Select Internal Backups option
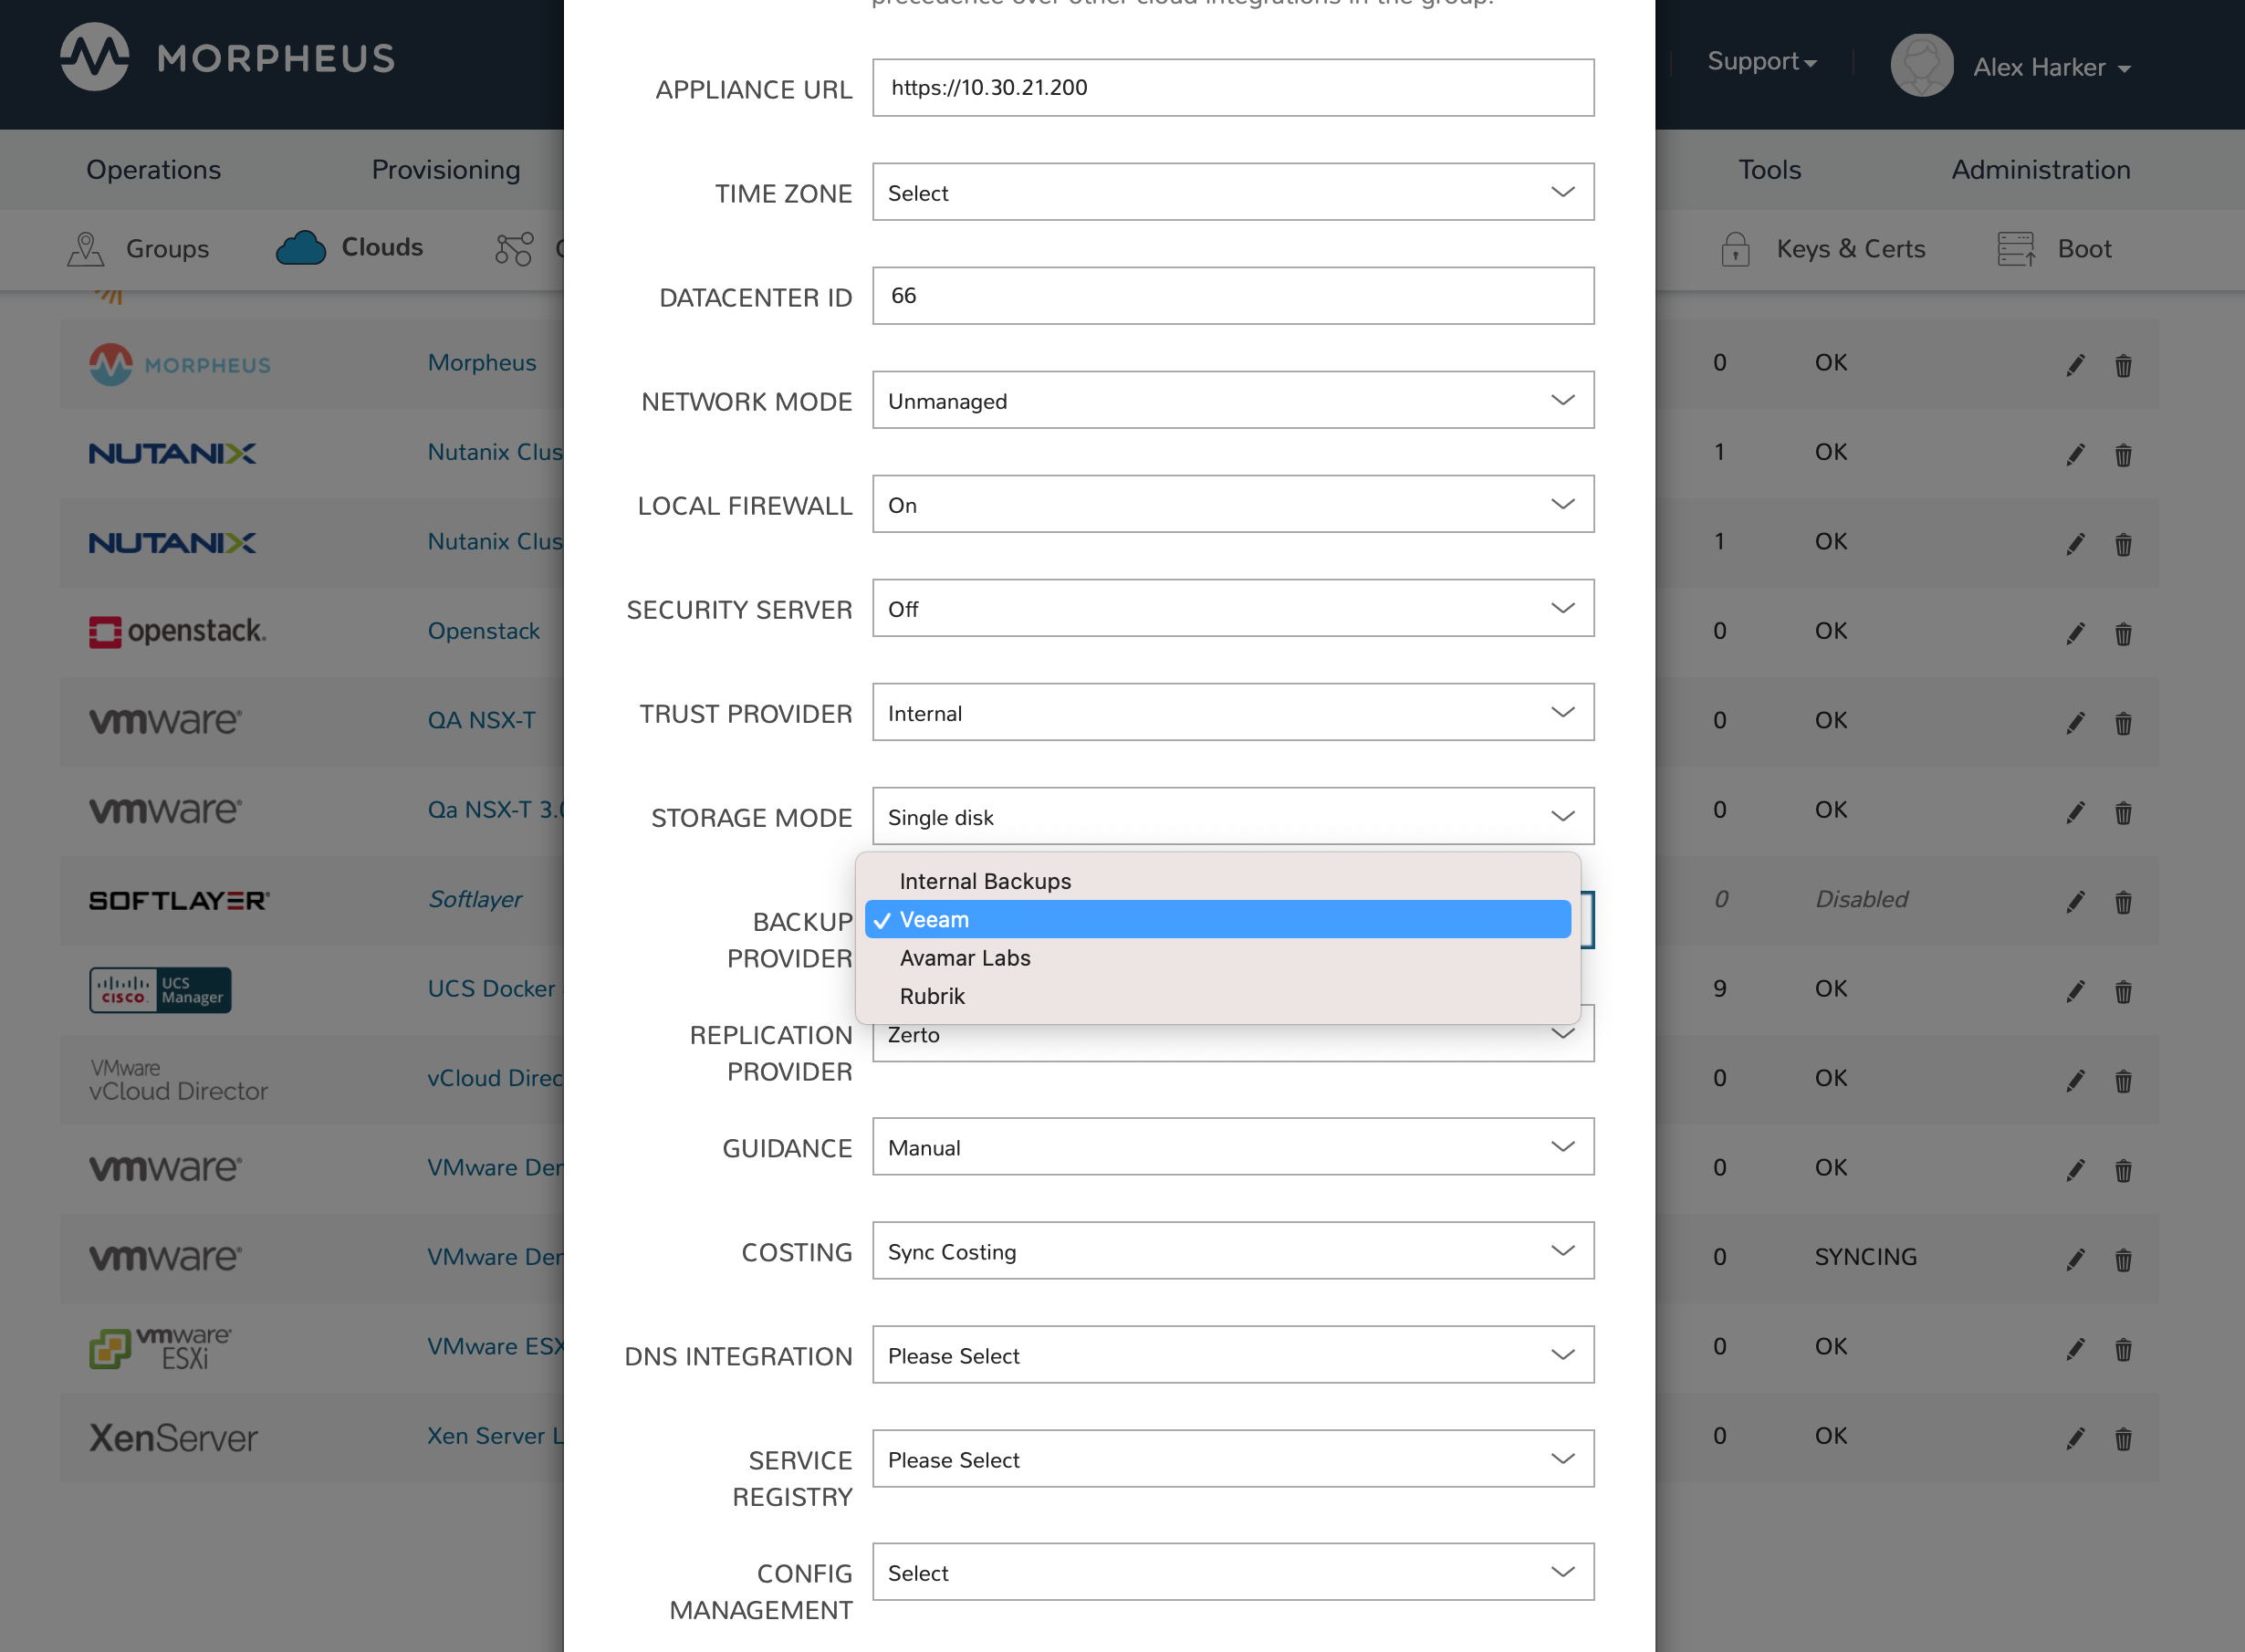 tap(985, 881)
